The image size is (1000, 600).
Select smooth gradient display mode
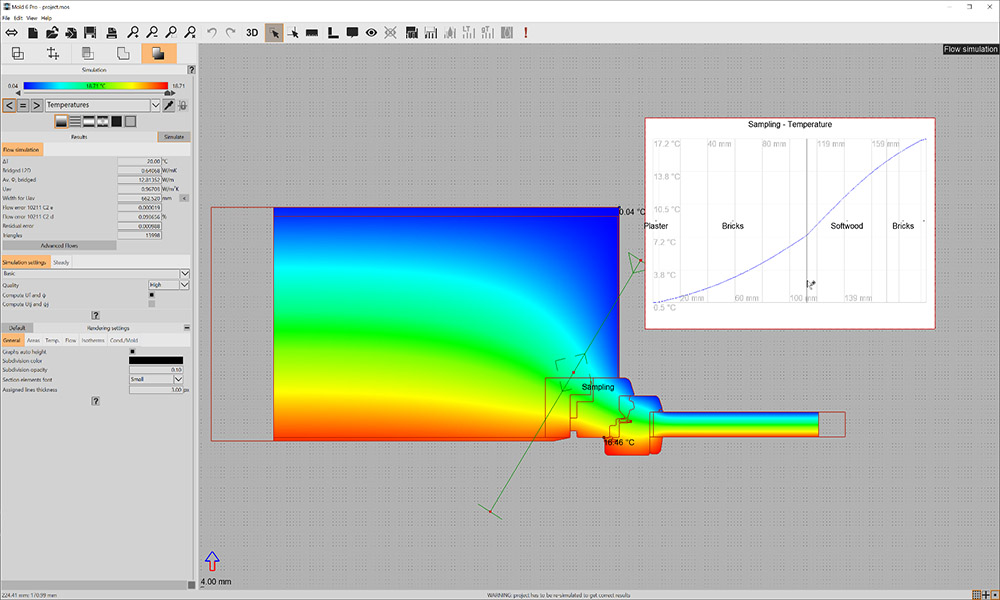pyautogui.click(x=61, y=121)
